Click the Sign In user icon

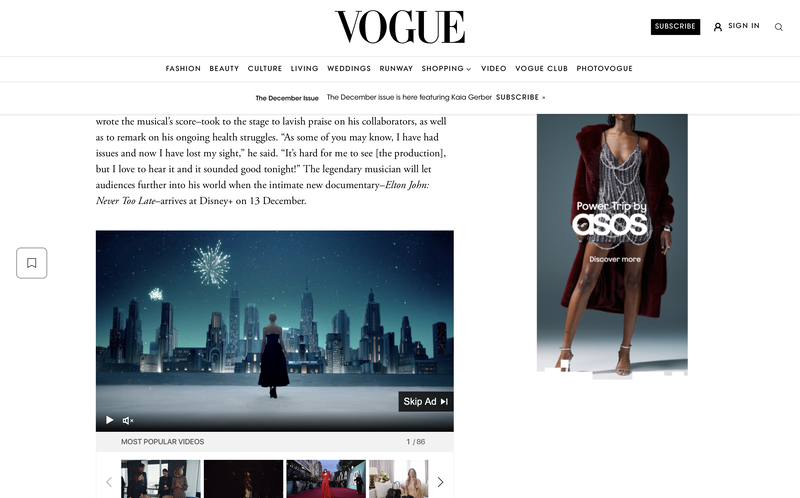pos(718,27)
